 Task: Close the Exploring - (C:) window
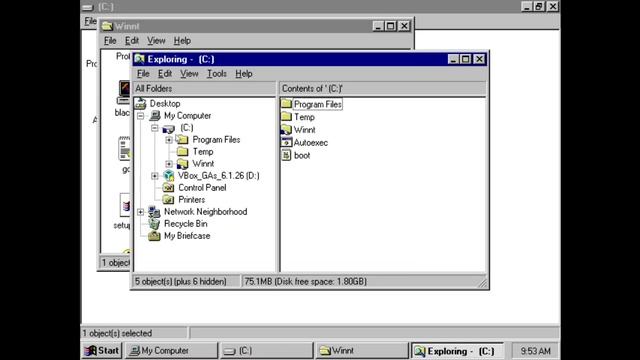(x=479, y=59)
